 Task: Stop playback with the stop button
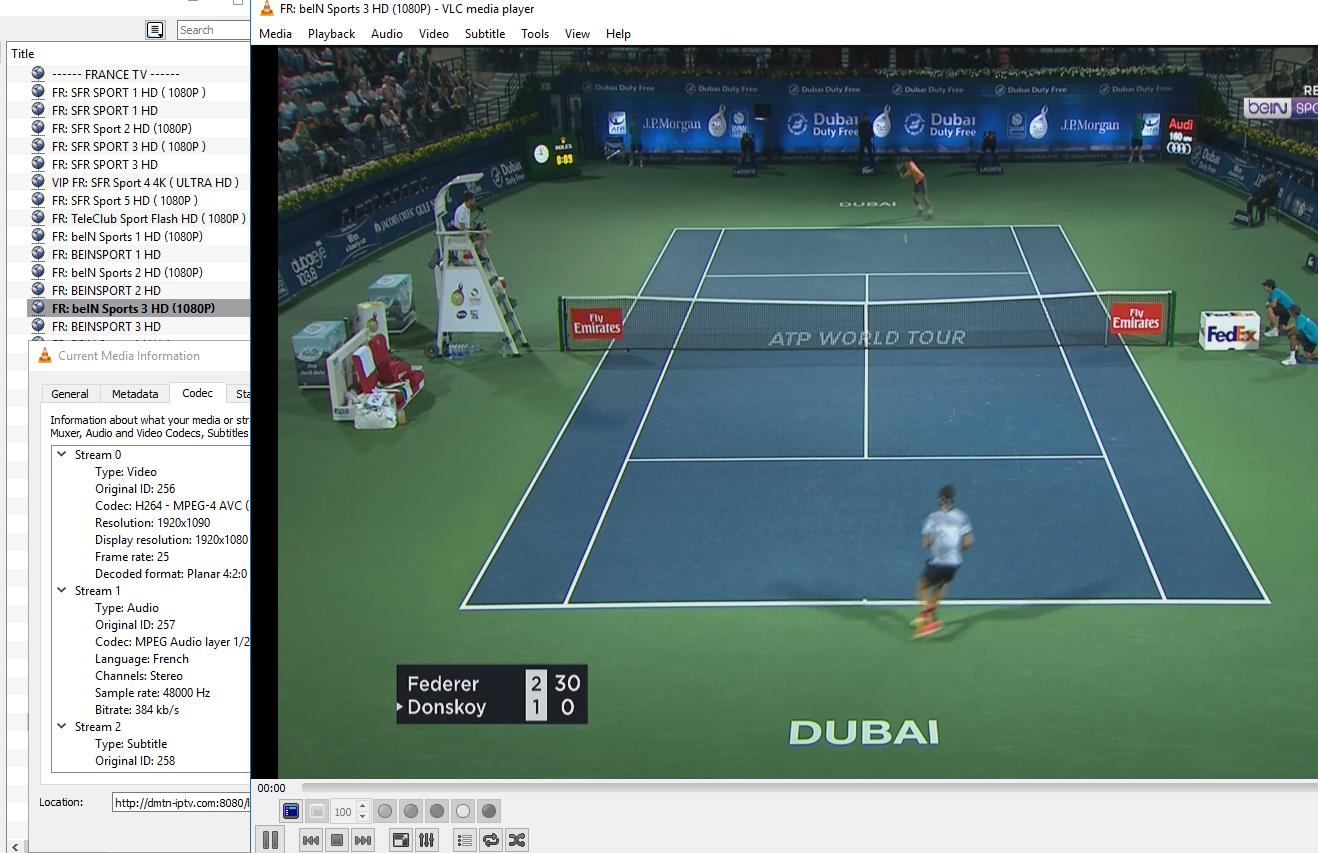(x=337, y=840)
